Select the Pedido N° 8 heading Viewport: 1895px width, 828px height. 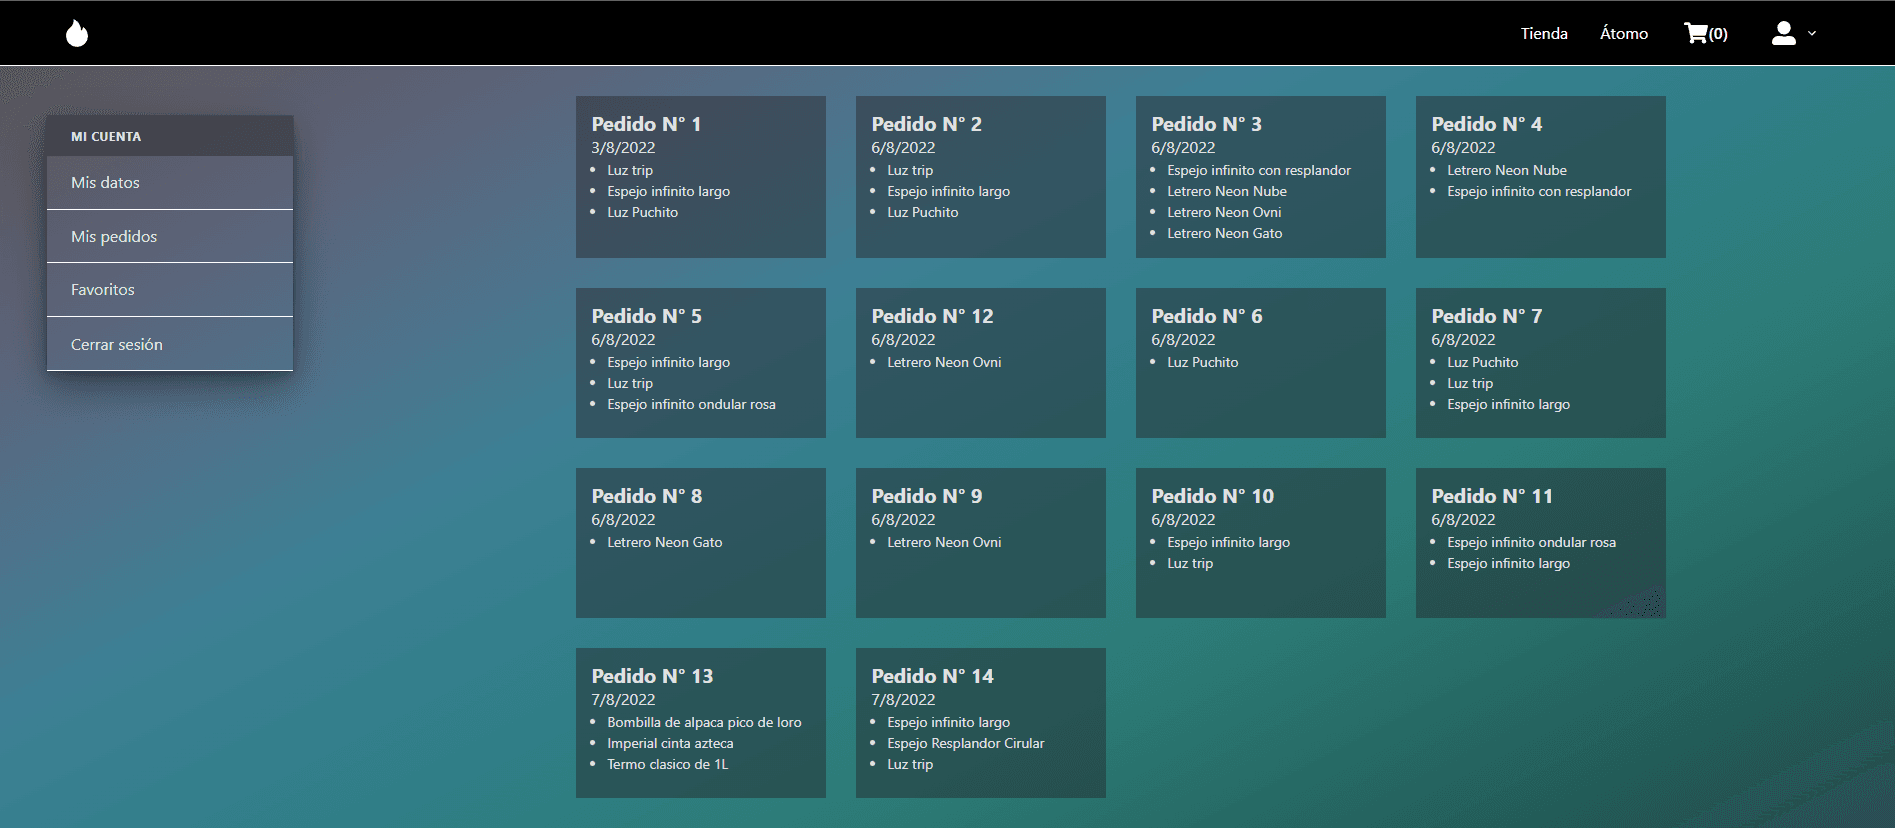[x=646, y=496]
